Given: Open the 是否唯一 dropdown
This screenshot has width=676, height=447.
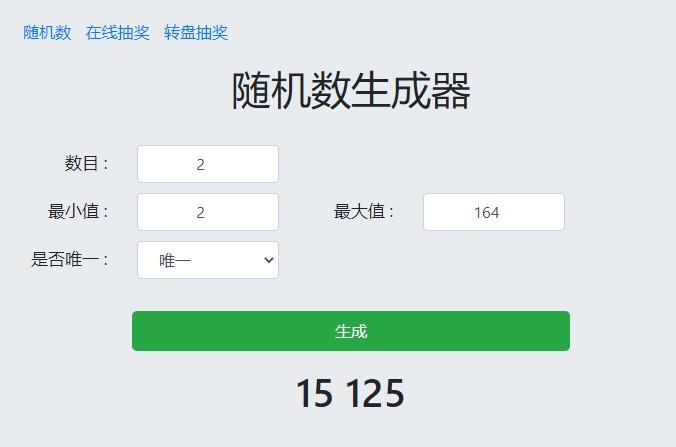Looking at the screenshot, I should click(208, 260).
